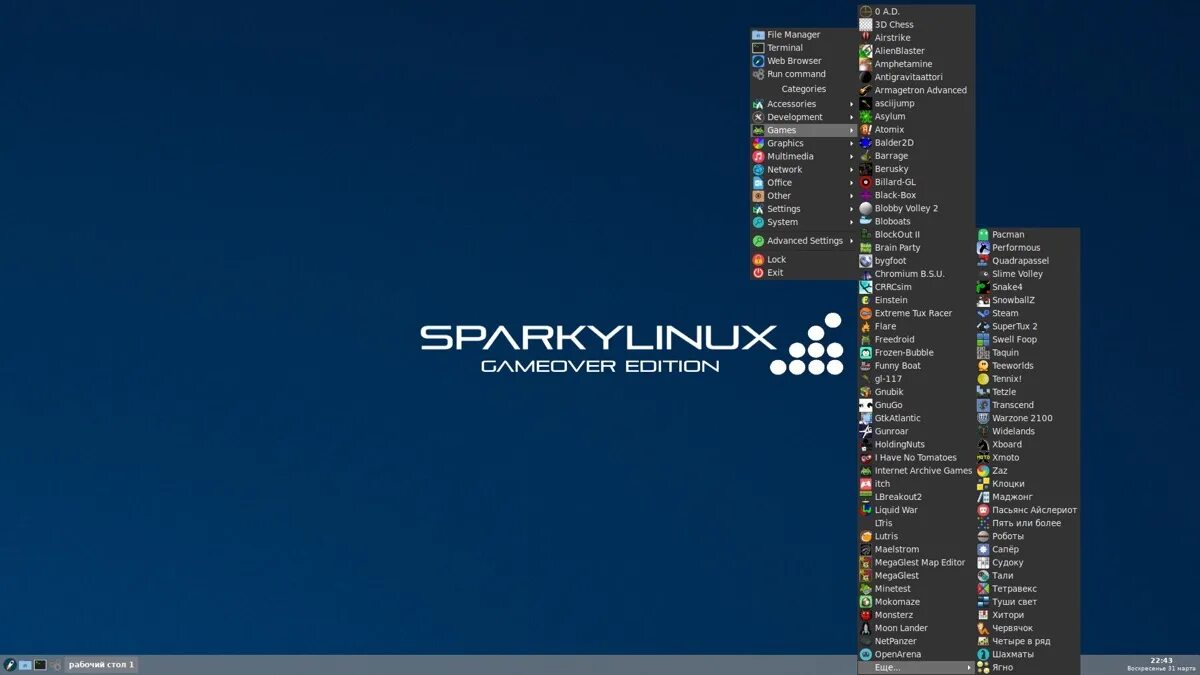Click the Extreme Tux Racer icon

tap(866, 313)
